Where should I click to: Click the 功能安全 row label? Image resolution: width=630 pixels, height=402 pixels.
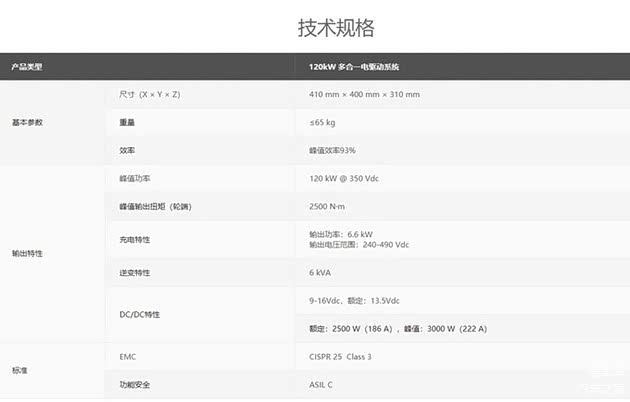[x=134, y=384]
